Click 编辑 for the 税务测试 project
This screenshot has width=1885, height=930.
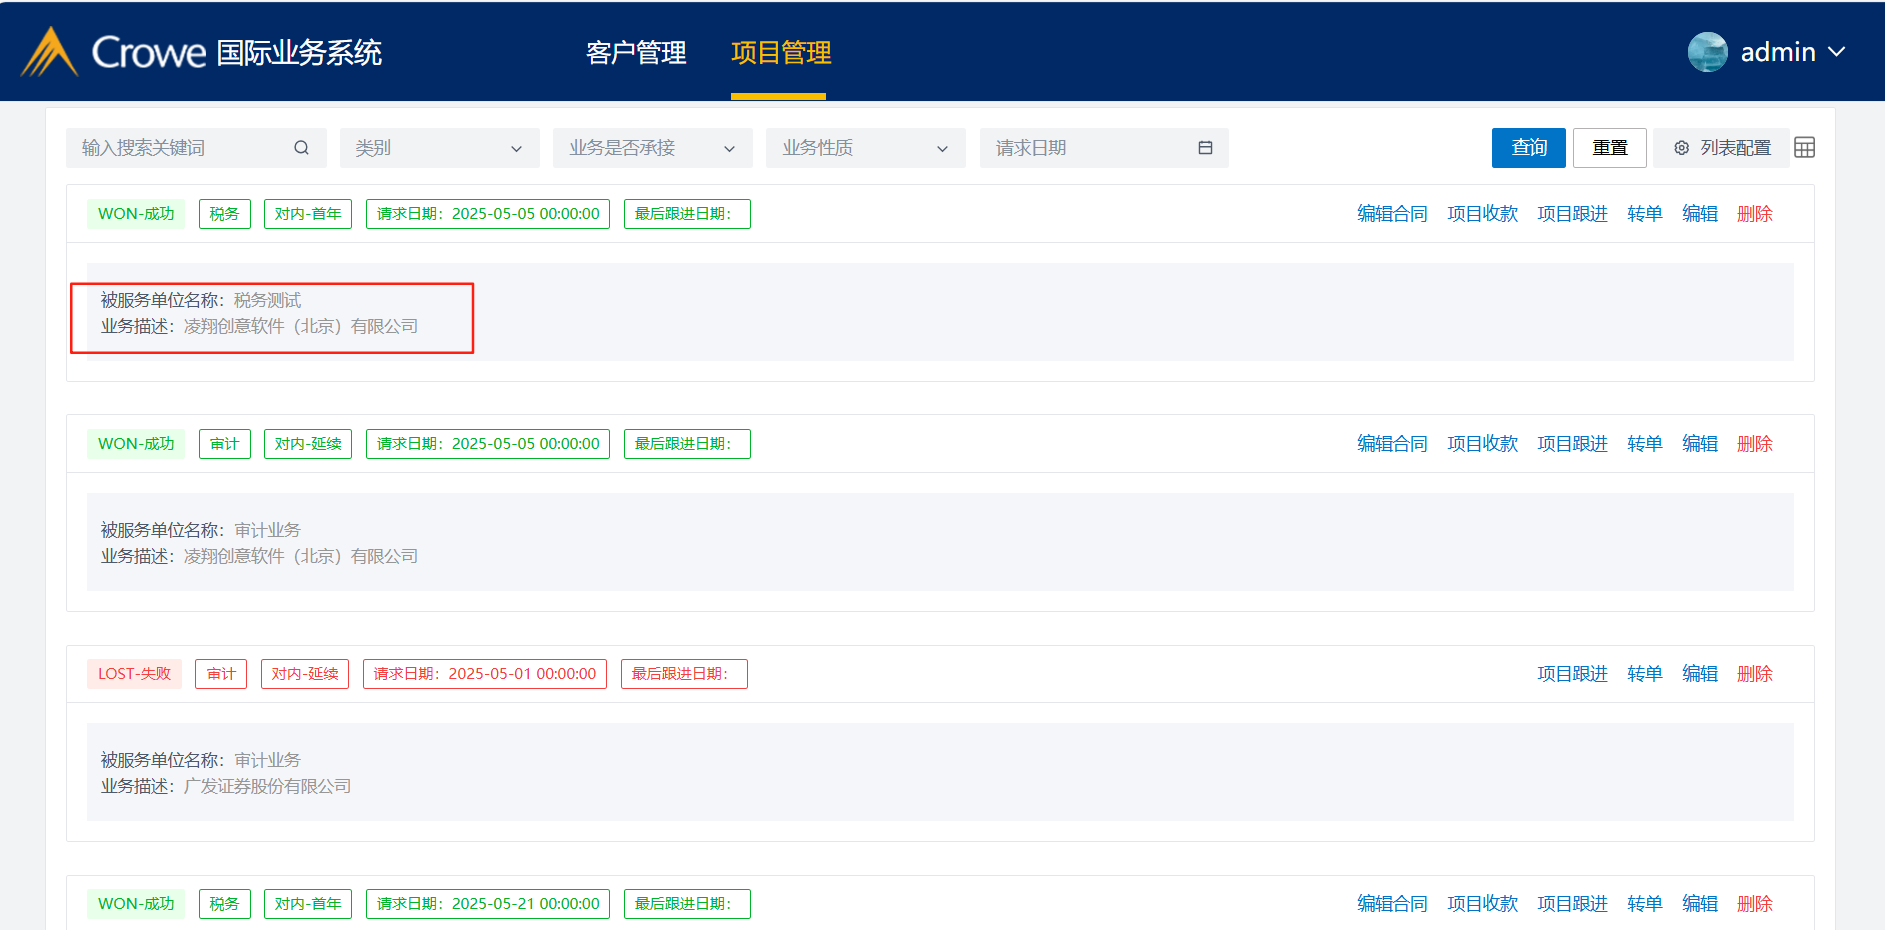[1700, 214]
